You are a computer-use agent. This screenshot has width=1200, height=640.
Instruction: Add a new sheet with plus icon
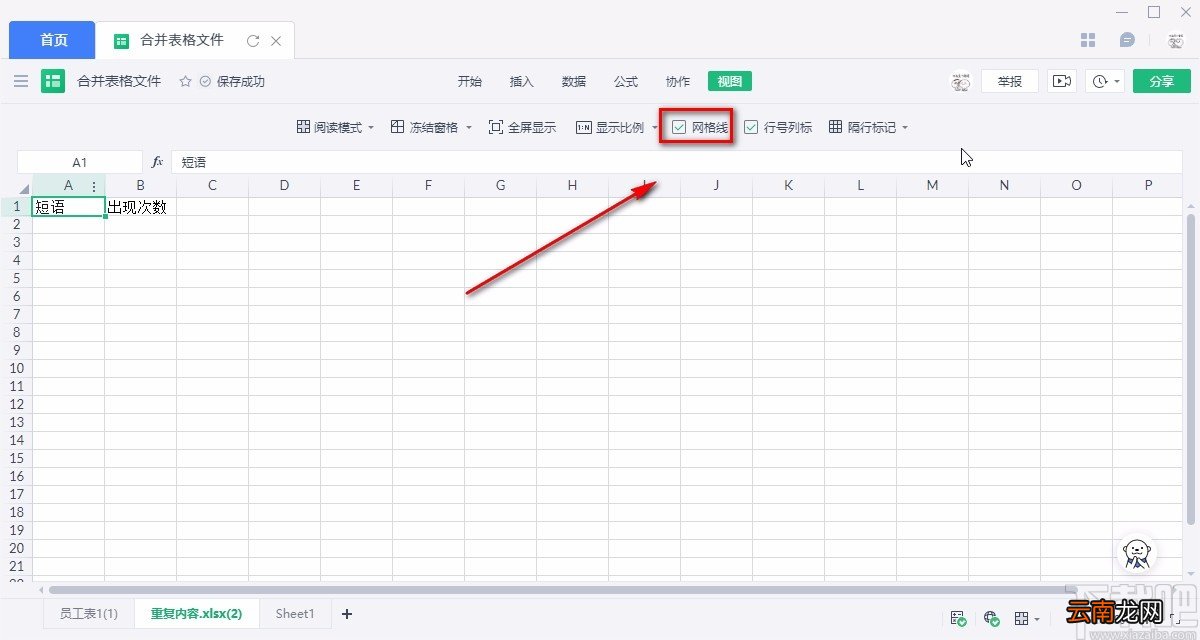pyautogui.click(x=347, y=614)
